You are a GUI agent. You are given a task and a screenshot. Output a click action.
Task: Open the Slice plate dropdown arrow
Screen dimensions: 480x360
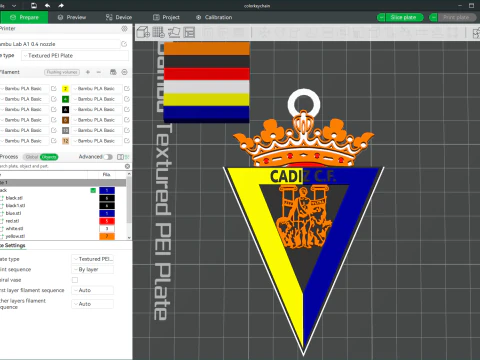[x=381, y=17]
